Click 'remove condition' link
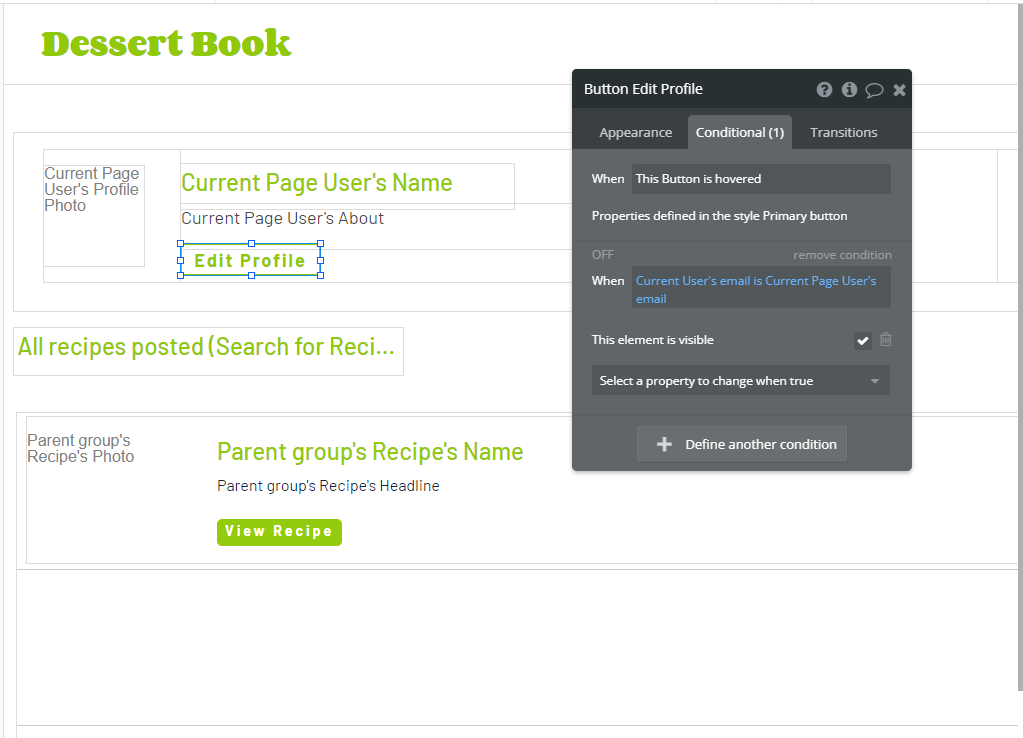The height and width of the screenshot is (738, 1023). [x=842, y=255]
